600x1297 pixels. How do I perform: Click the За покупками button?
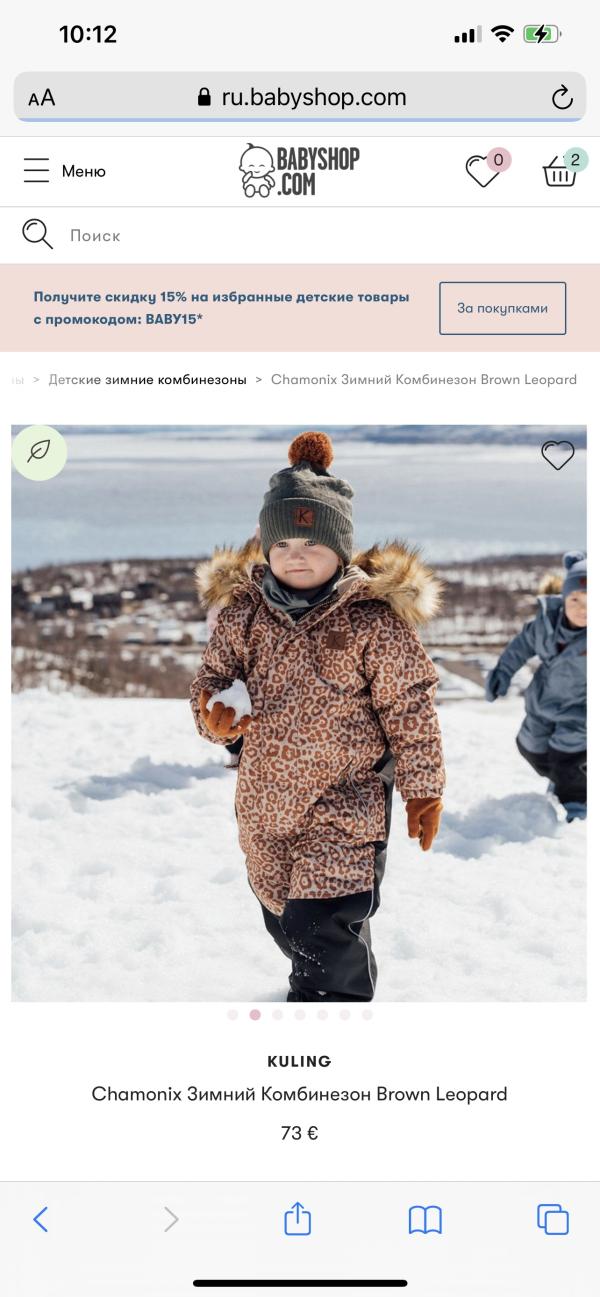[502, 308]
